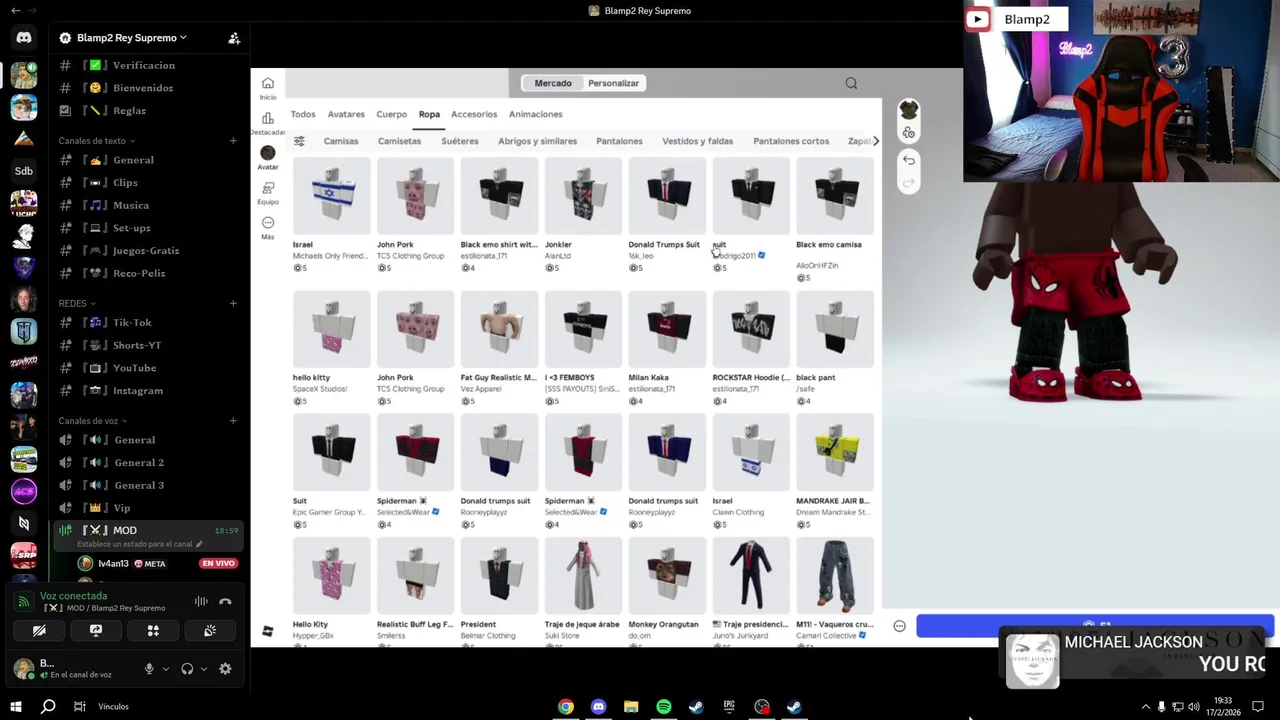The width and height of the screenshot is (1280, 720).
Task: Open Spotify from the Windows taskbar
Action: click(x=664, y=707)
